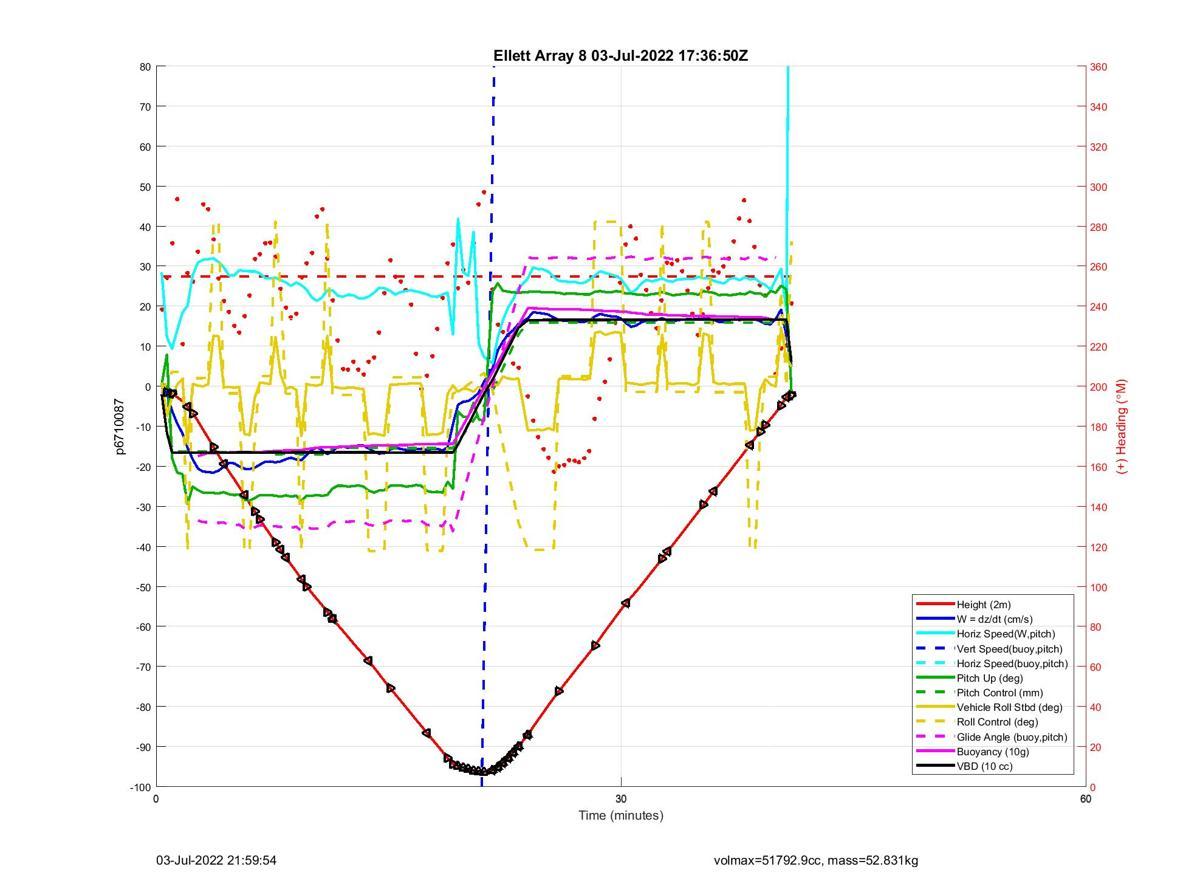The height and width of the screenshot is (885, 1200).
Task: Select the p6710087-axis tick label "-50"
Action: coord(143,587)
